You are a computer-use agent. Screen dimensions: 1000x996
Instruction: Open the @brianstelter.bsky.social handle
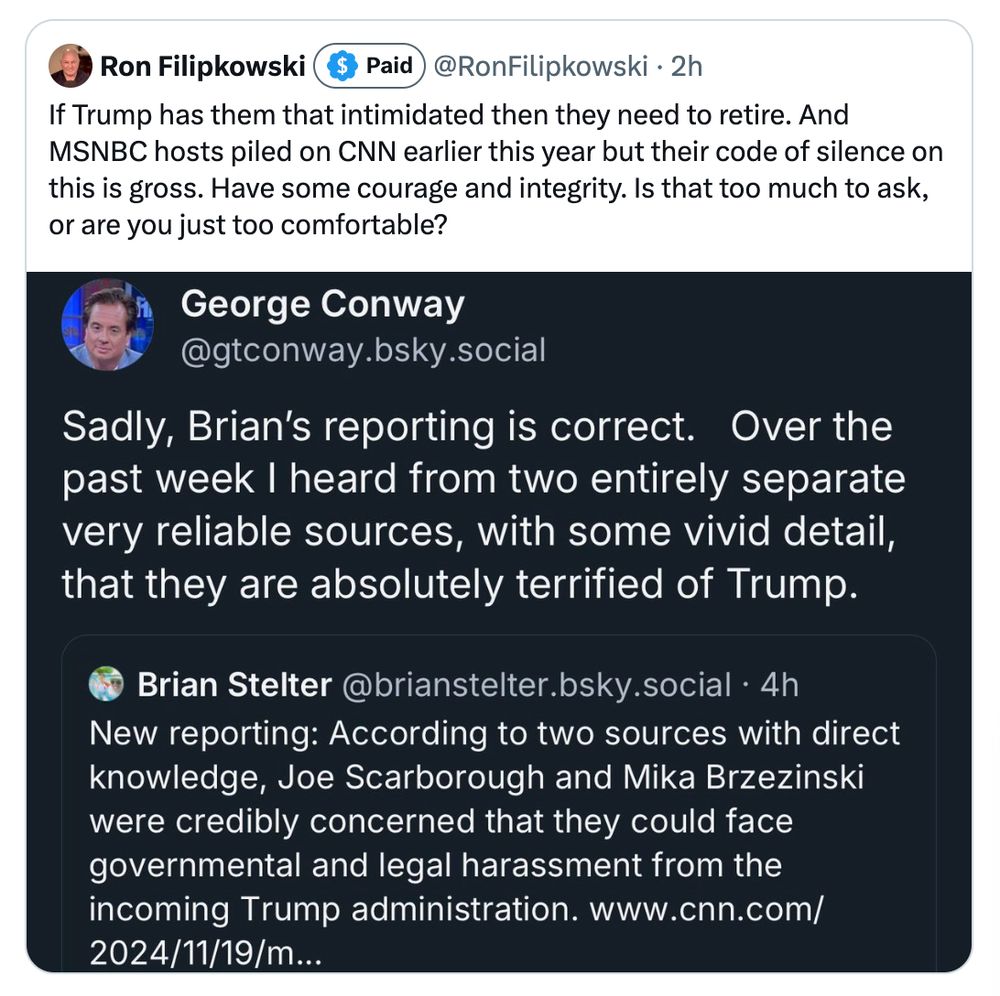[x=536, y=685]
